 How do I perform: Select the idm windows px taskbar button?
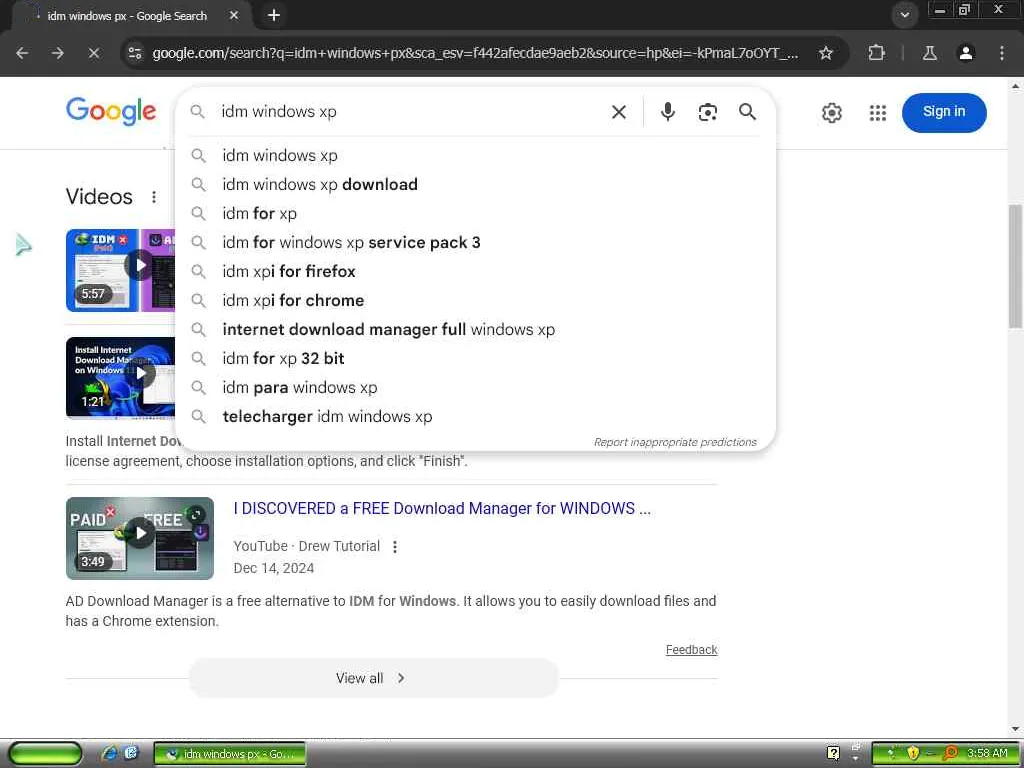click(x=230, y=754)
